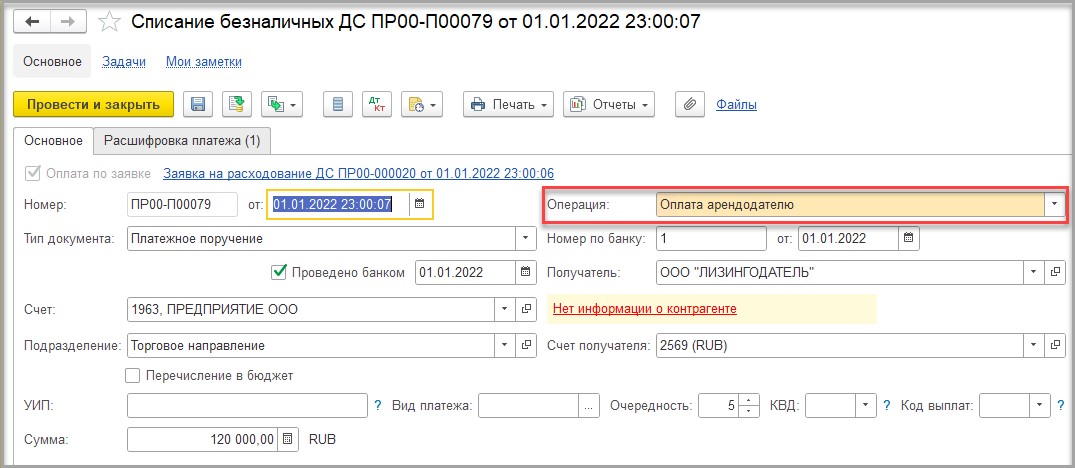Switch to Расшифровка платежа (1) tab
This screenshot has width=1075, height=468.
[x=182, y=141]
